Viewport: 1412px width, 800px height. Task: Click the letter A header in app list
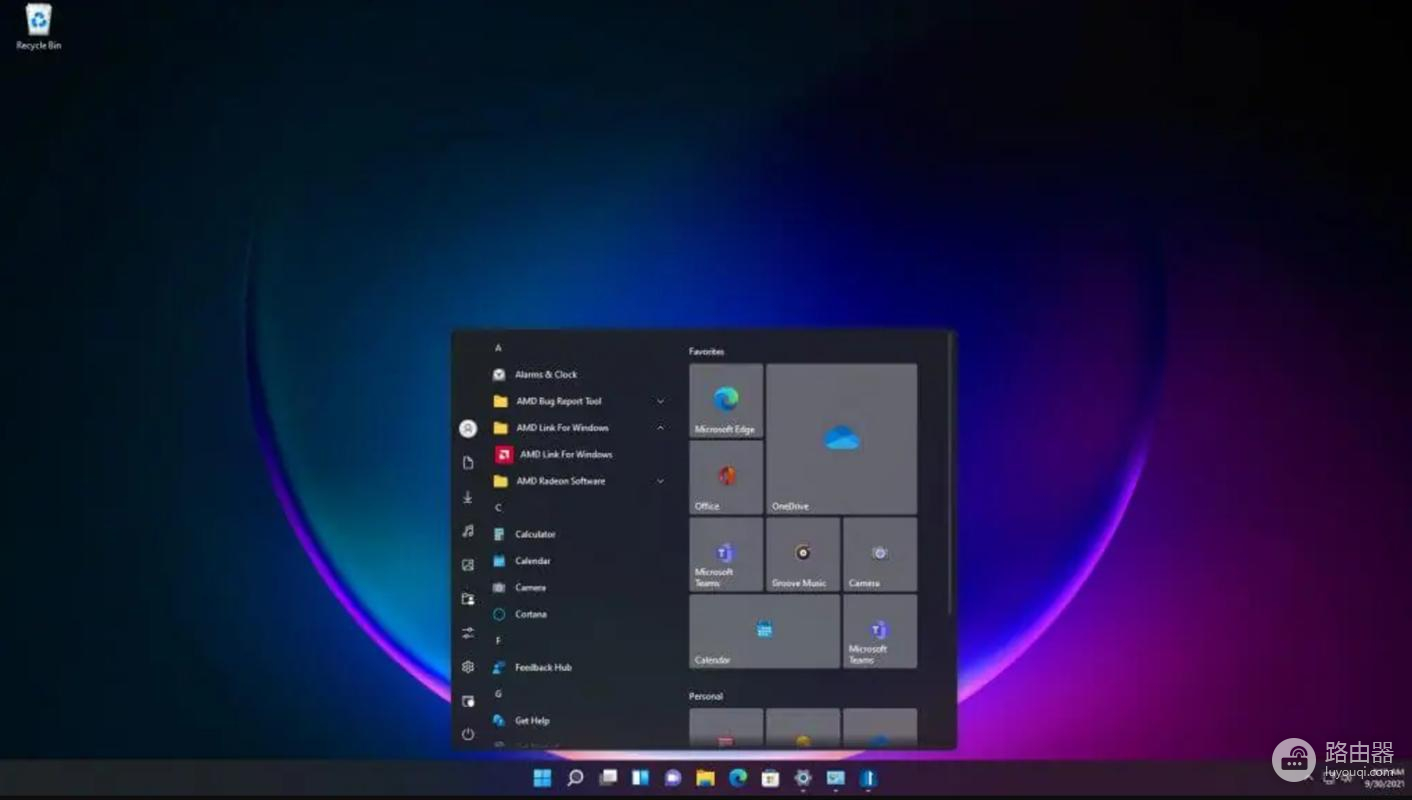[x=498, y=348]
